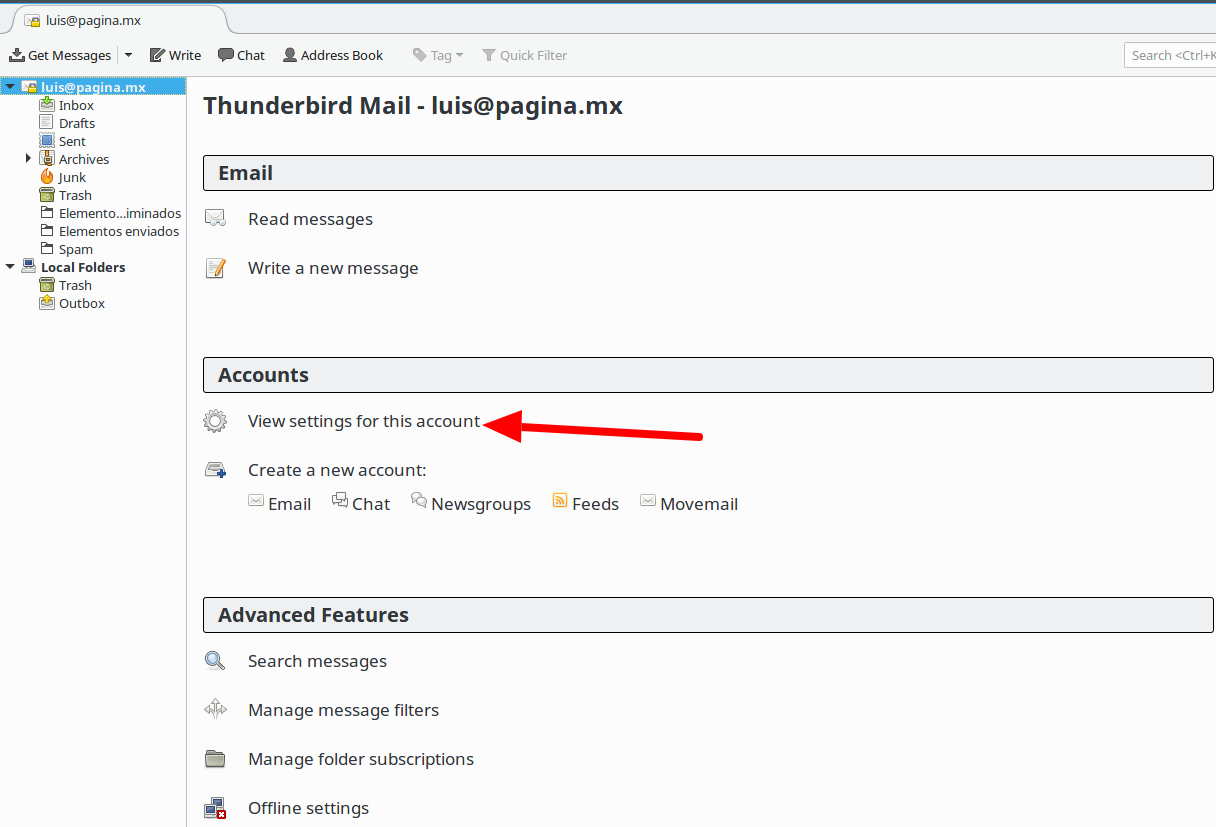
Task: Click the Search messages magnifier icon
Action: click(215, 661)
